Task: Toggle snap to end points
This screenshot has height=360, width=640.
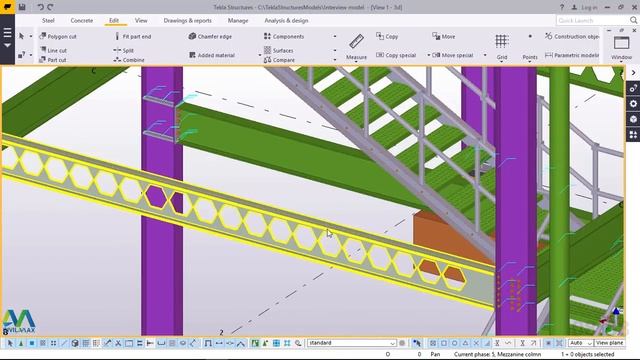Action: click(x=444, y=343)
